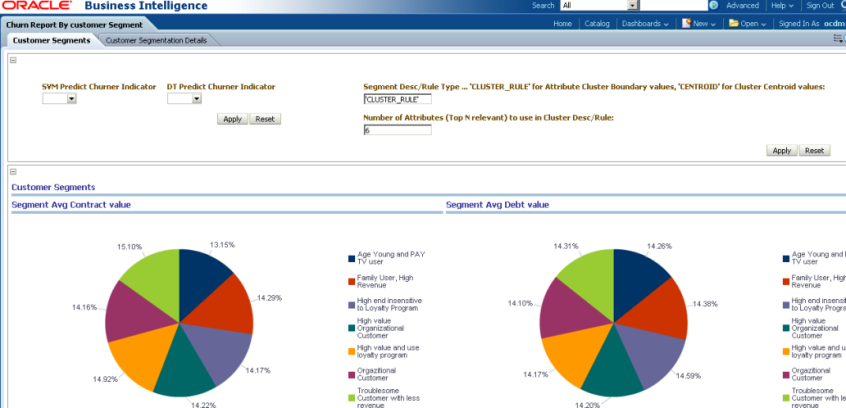846x408 pixels.
Task: Apply the churner indicator prompts
Action: click(x=232, y=119)
